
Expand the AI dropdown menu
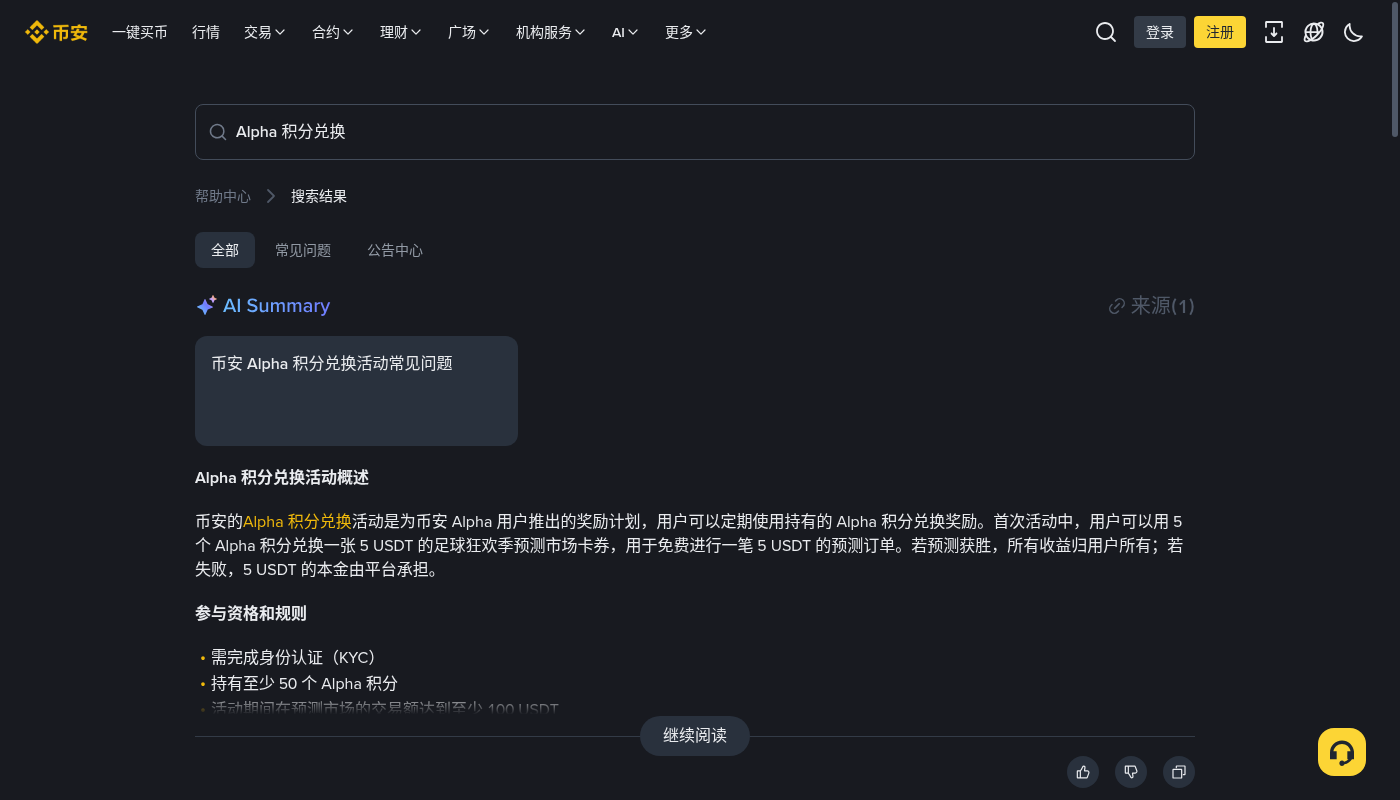click(625, 32)
